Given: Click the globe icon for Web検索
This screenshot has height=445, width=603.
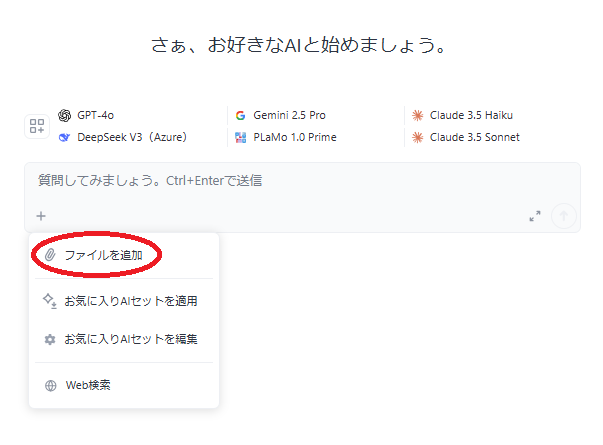Looking at the screenshot, I should (x=50, y=385).
